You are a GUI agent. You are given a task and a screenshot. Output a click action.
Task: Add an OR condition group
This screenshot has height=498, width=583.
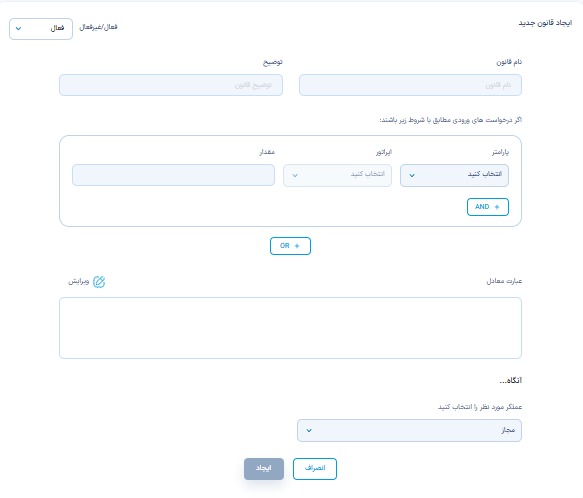(x=290, y=246)
